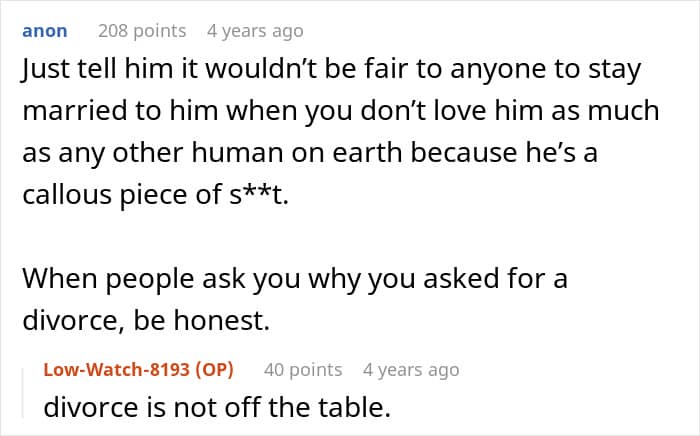Image resolution: width=700 pixels, height=436 pixels.
Task: Open the OP reply's 4 years ago timestamp
Action: point(411,370)
